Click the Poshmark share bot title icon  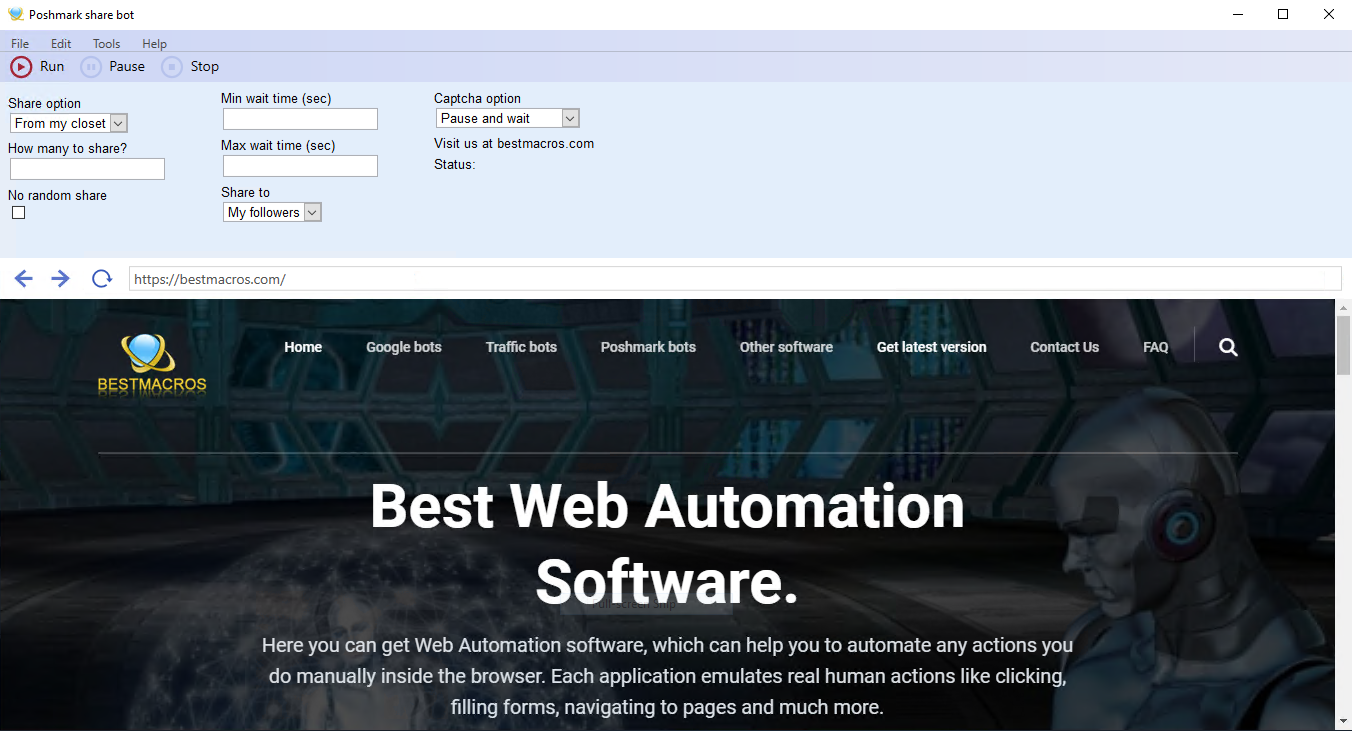pos(15,14)
